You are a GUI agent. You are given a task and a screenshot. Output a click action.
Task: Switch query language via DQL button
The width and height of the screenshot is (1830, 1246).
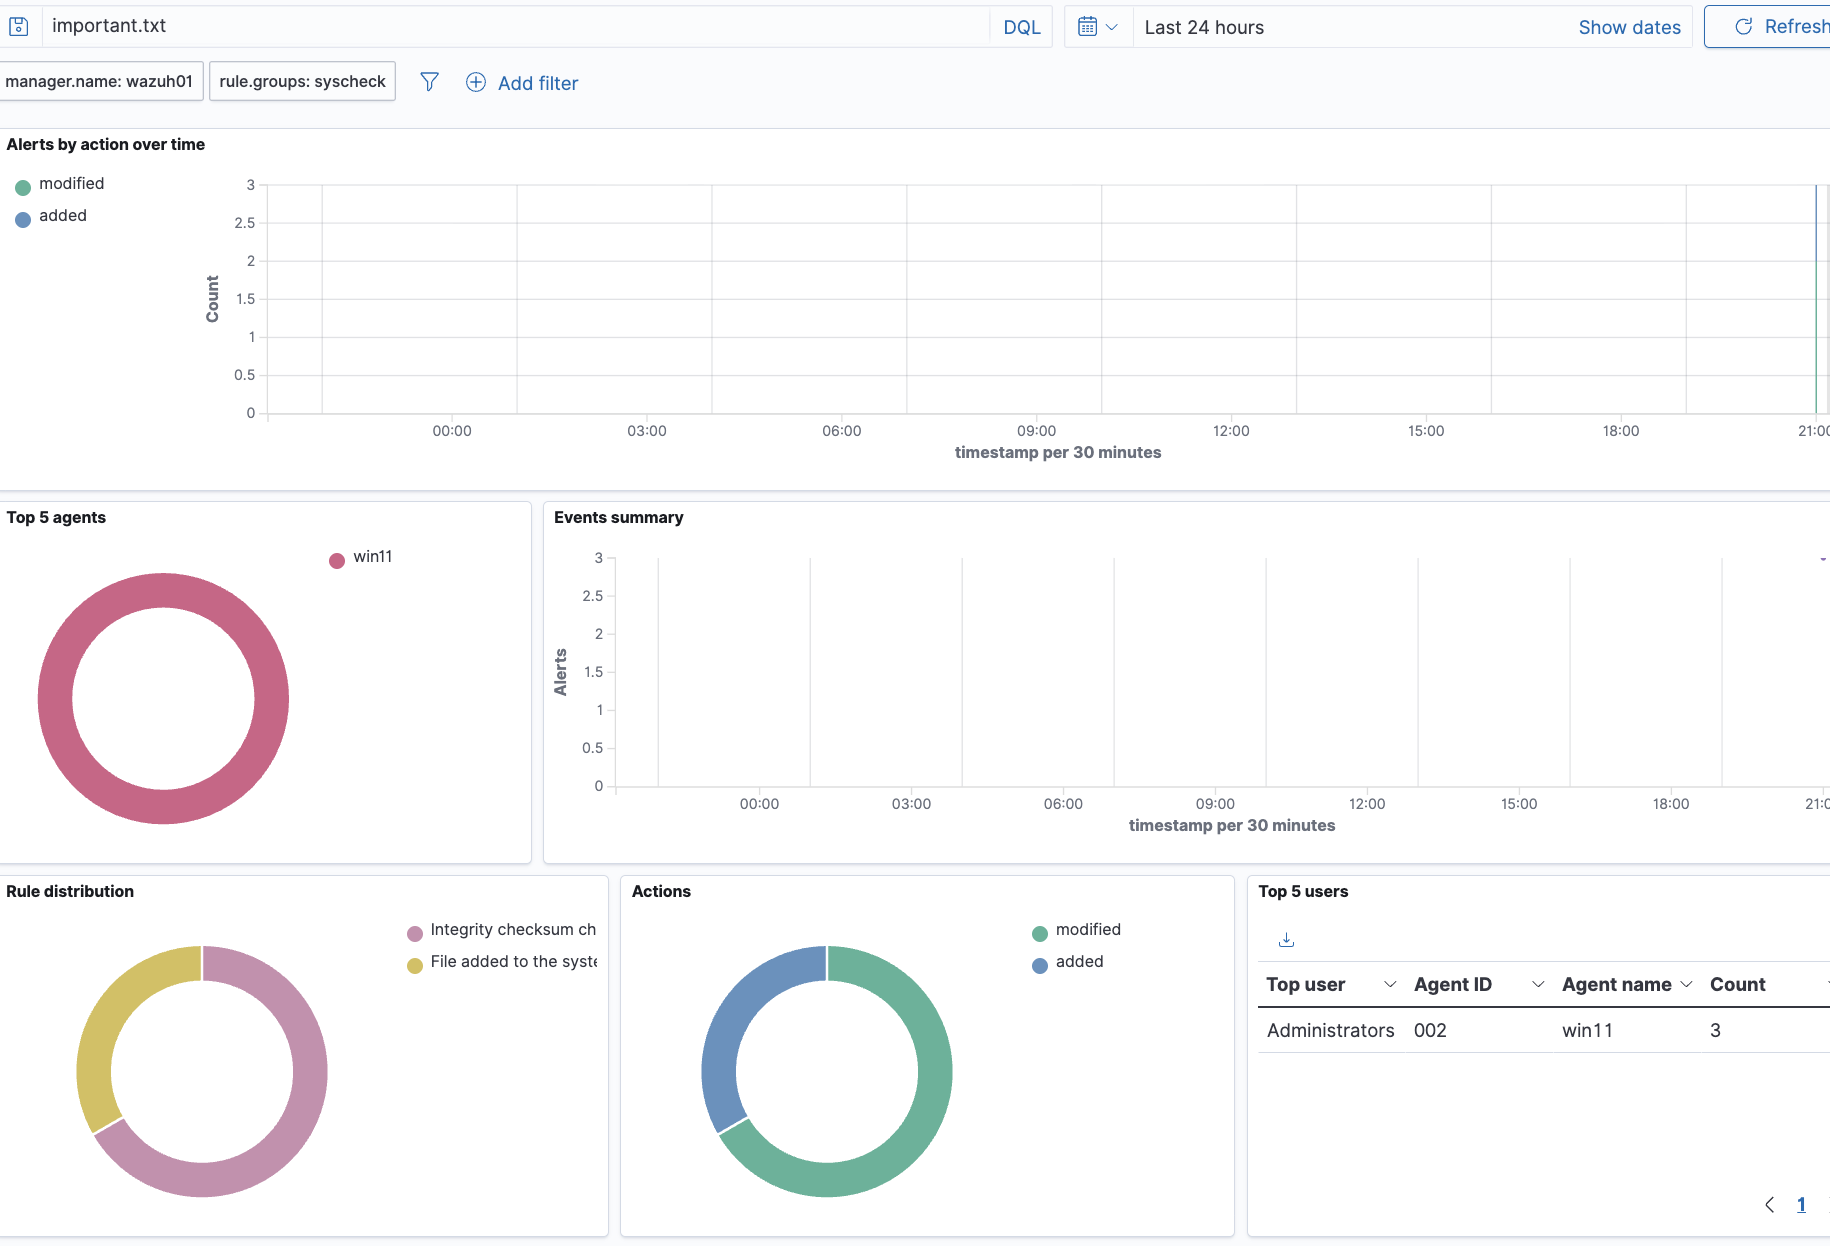click(x=1021, y=27)
